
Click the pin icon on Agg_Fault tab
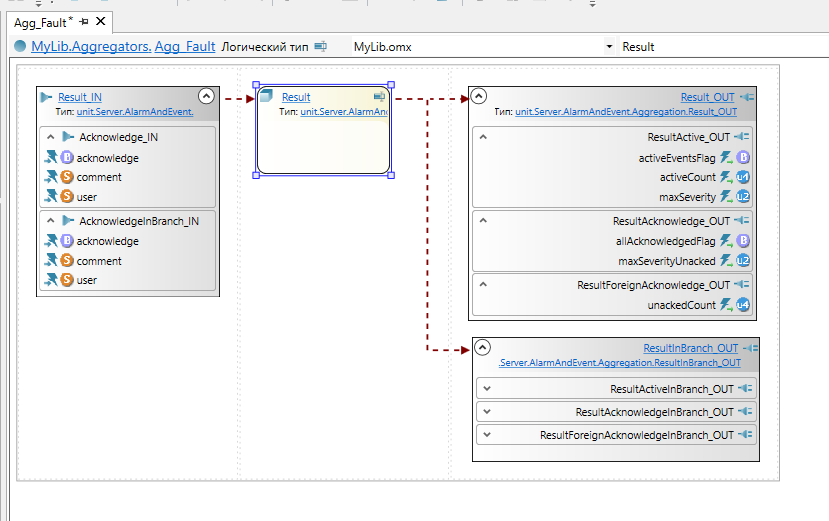point(84,21)
